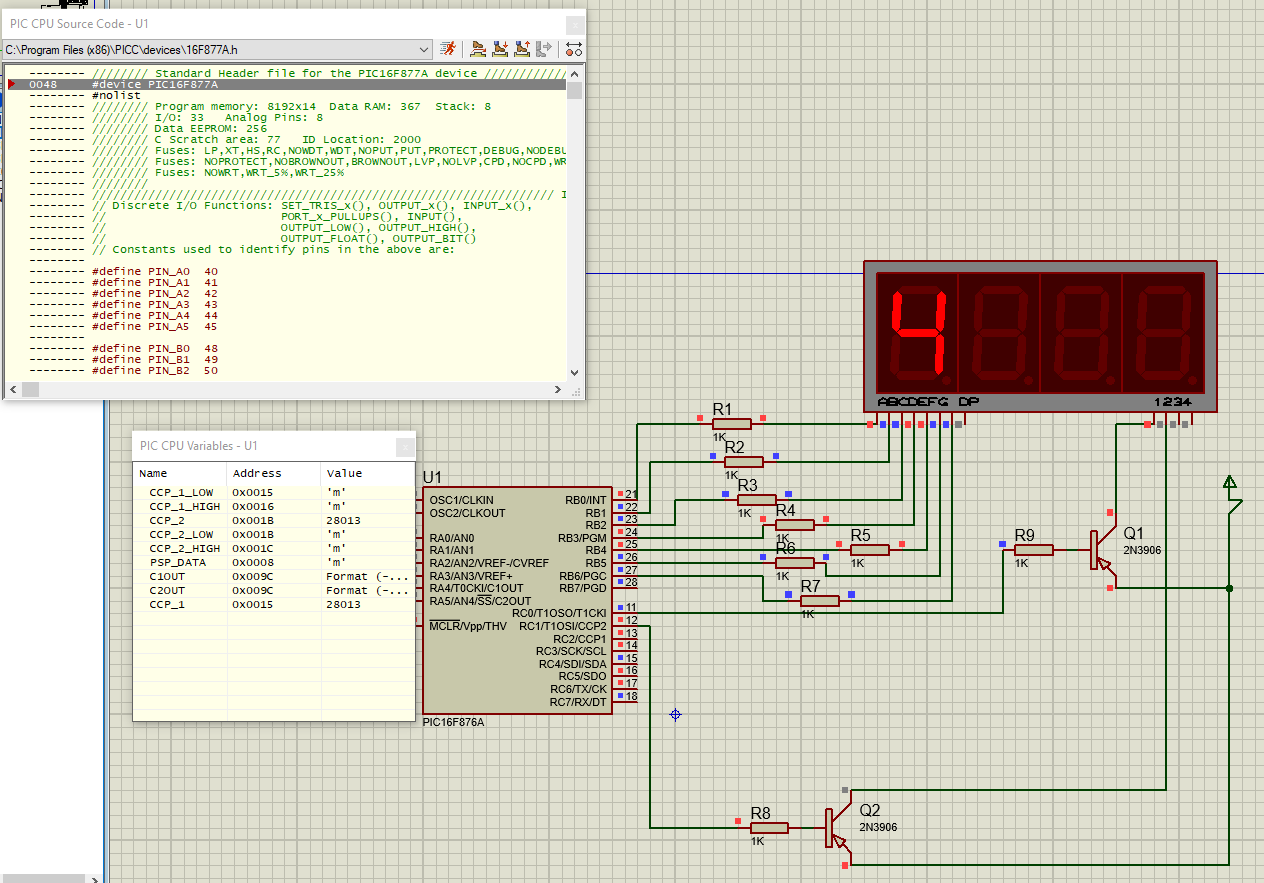Screen dimensions: 1264x883
Task: Select resistor R4 on the schematic
Action: [x=794, y=524]
